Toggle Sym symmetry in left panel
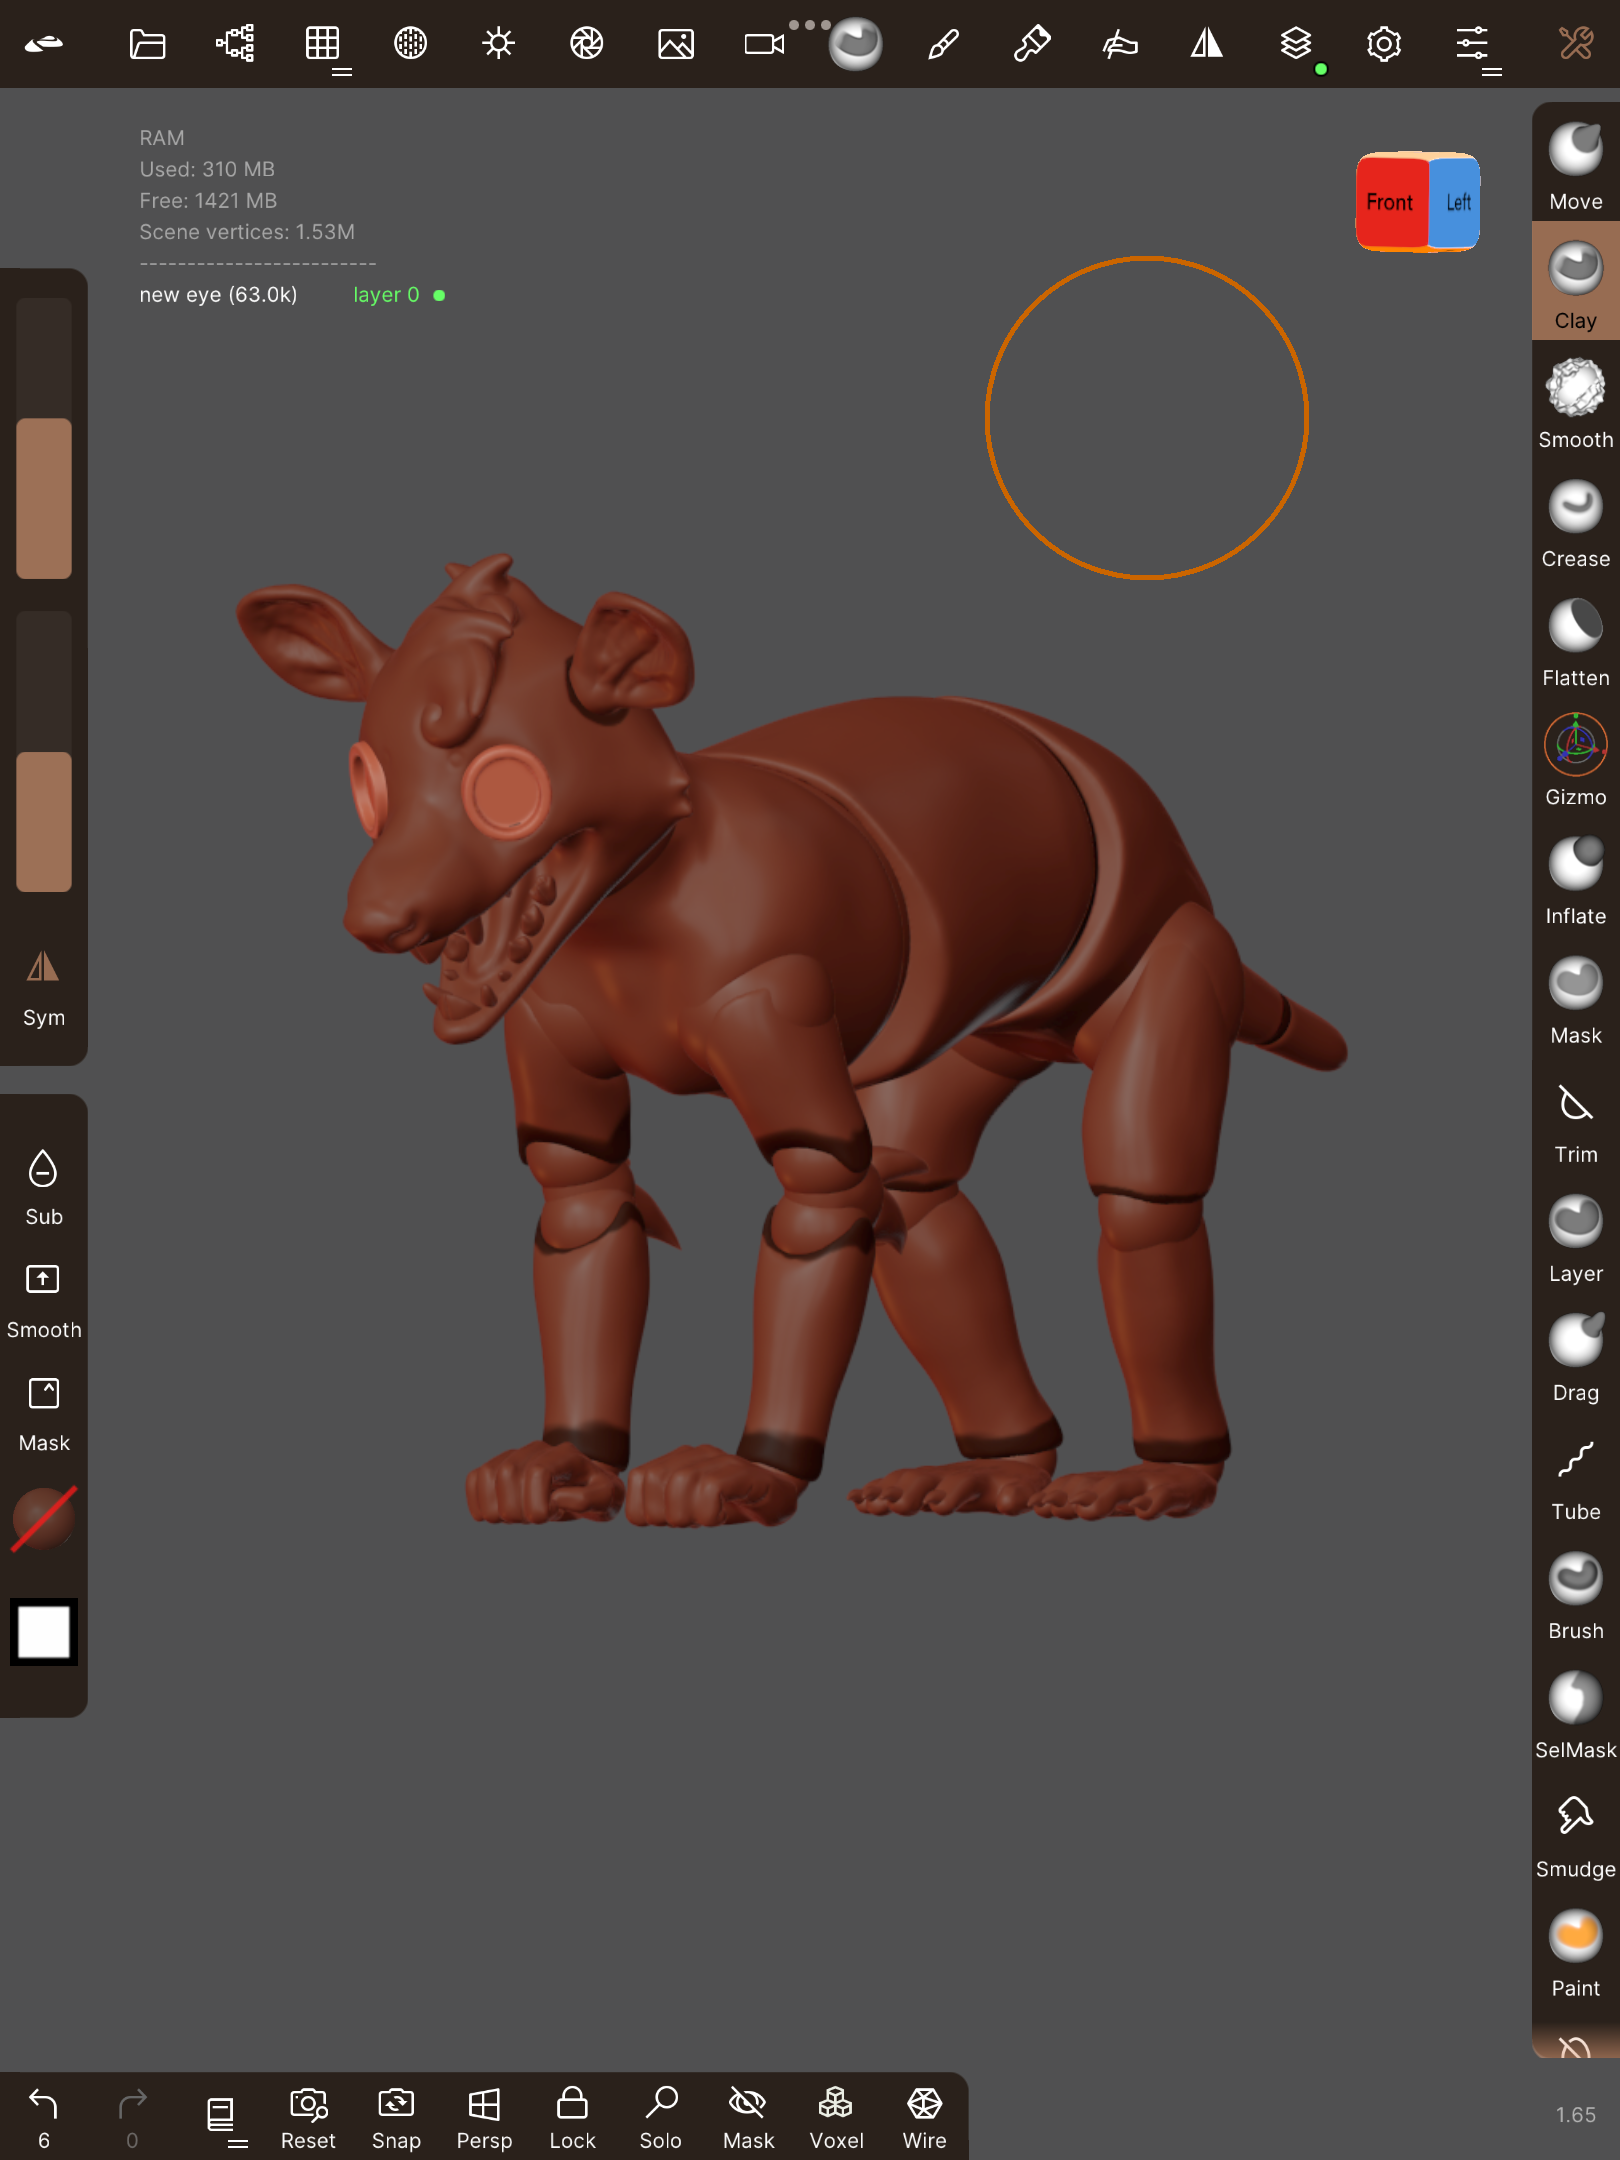 [43, 988]
